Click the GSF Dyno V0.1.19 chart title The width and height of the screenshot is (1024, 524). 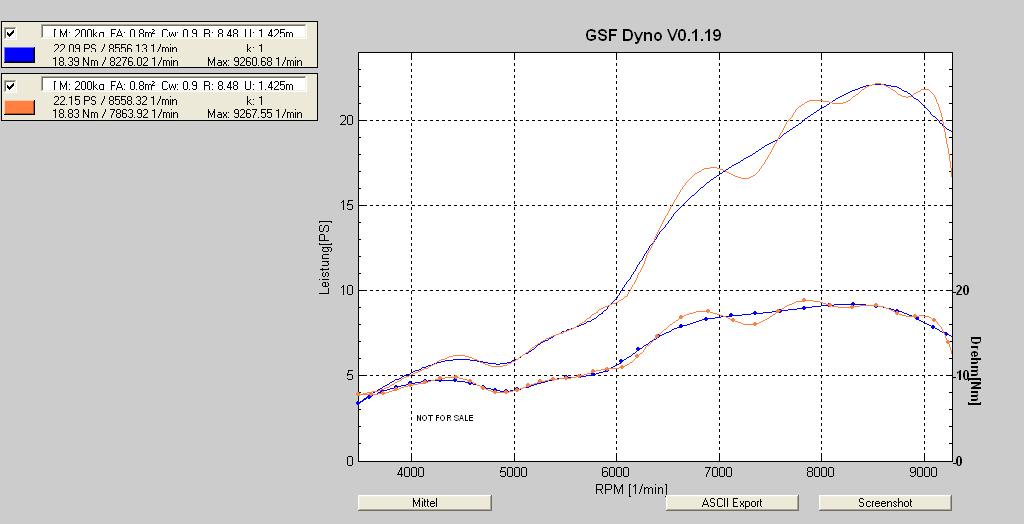click(653, 35)
